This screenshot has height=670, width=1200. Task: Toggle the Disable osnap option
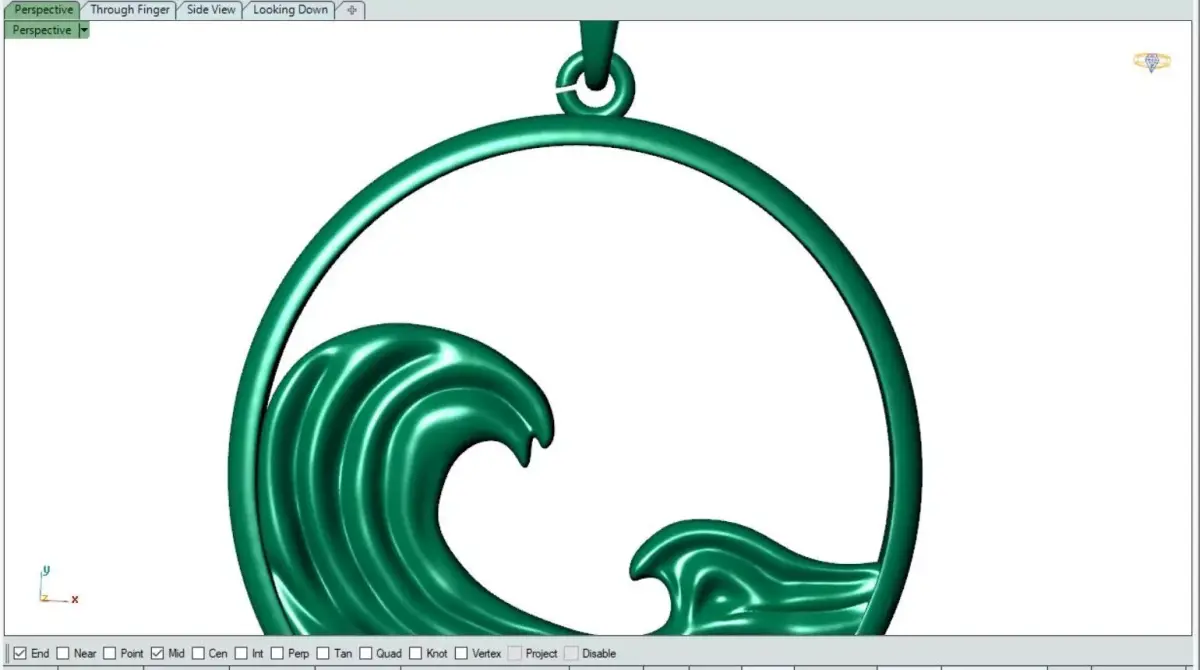tap(571, 654)
